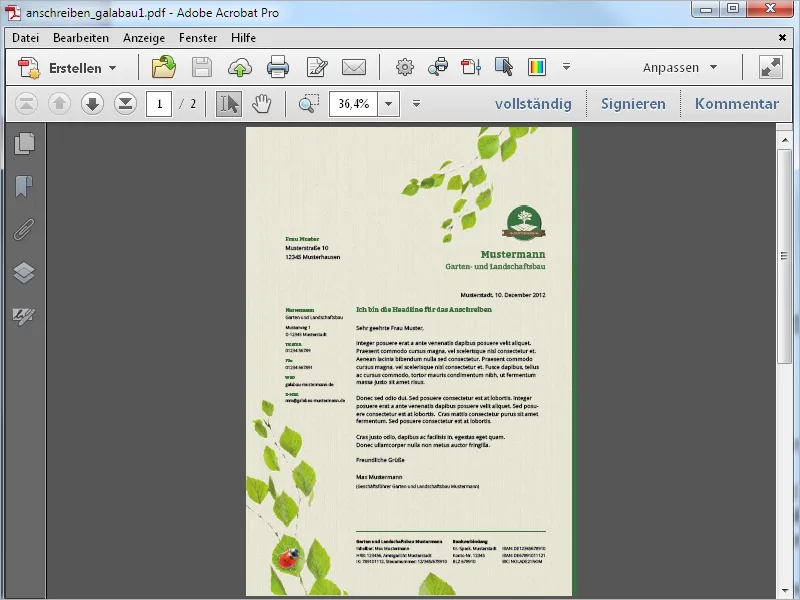Click the date 'Musterstadt, 10. Dezember 2012'
The height and width of the screenshot is (600, 800).
503,295
